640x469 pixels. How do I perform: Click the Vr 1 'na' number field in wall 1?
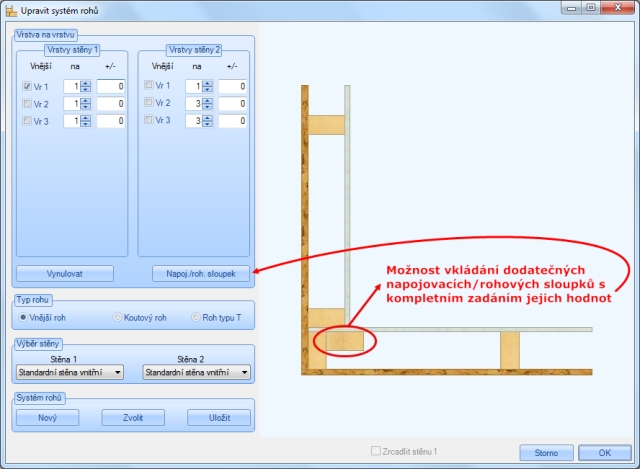tap(72, 86)
